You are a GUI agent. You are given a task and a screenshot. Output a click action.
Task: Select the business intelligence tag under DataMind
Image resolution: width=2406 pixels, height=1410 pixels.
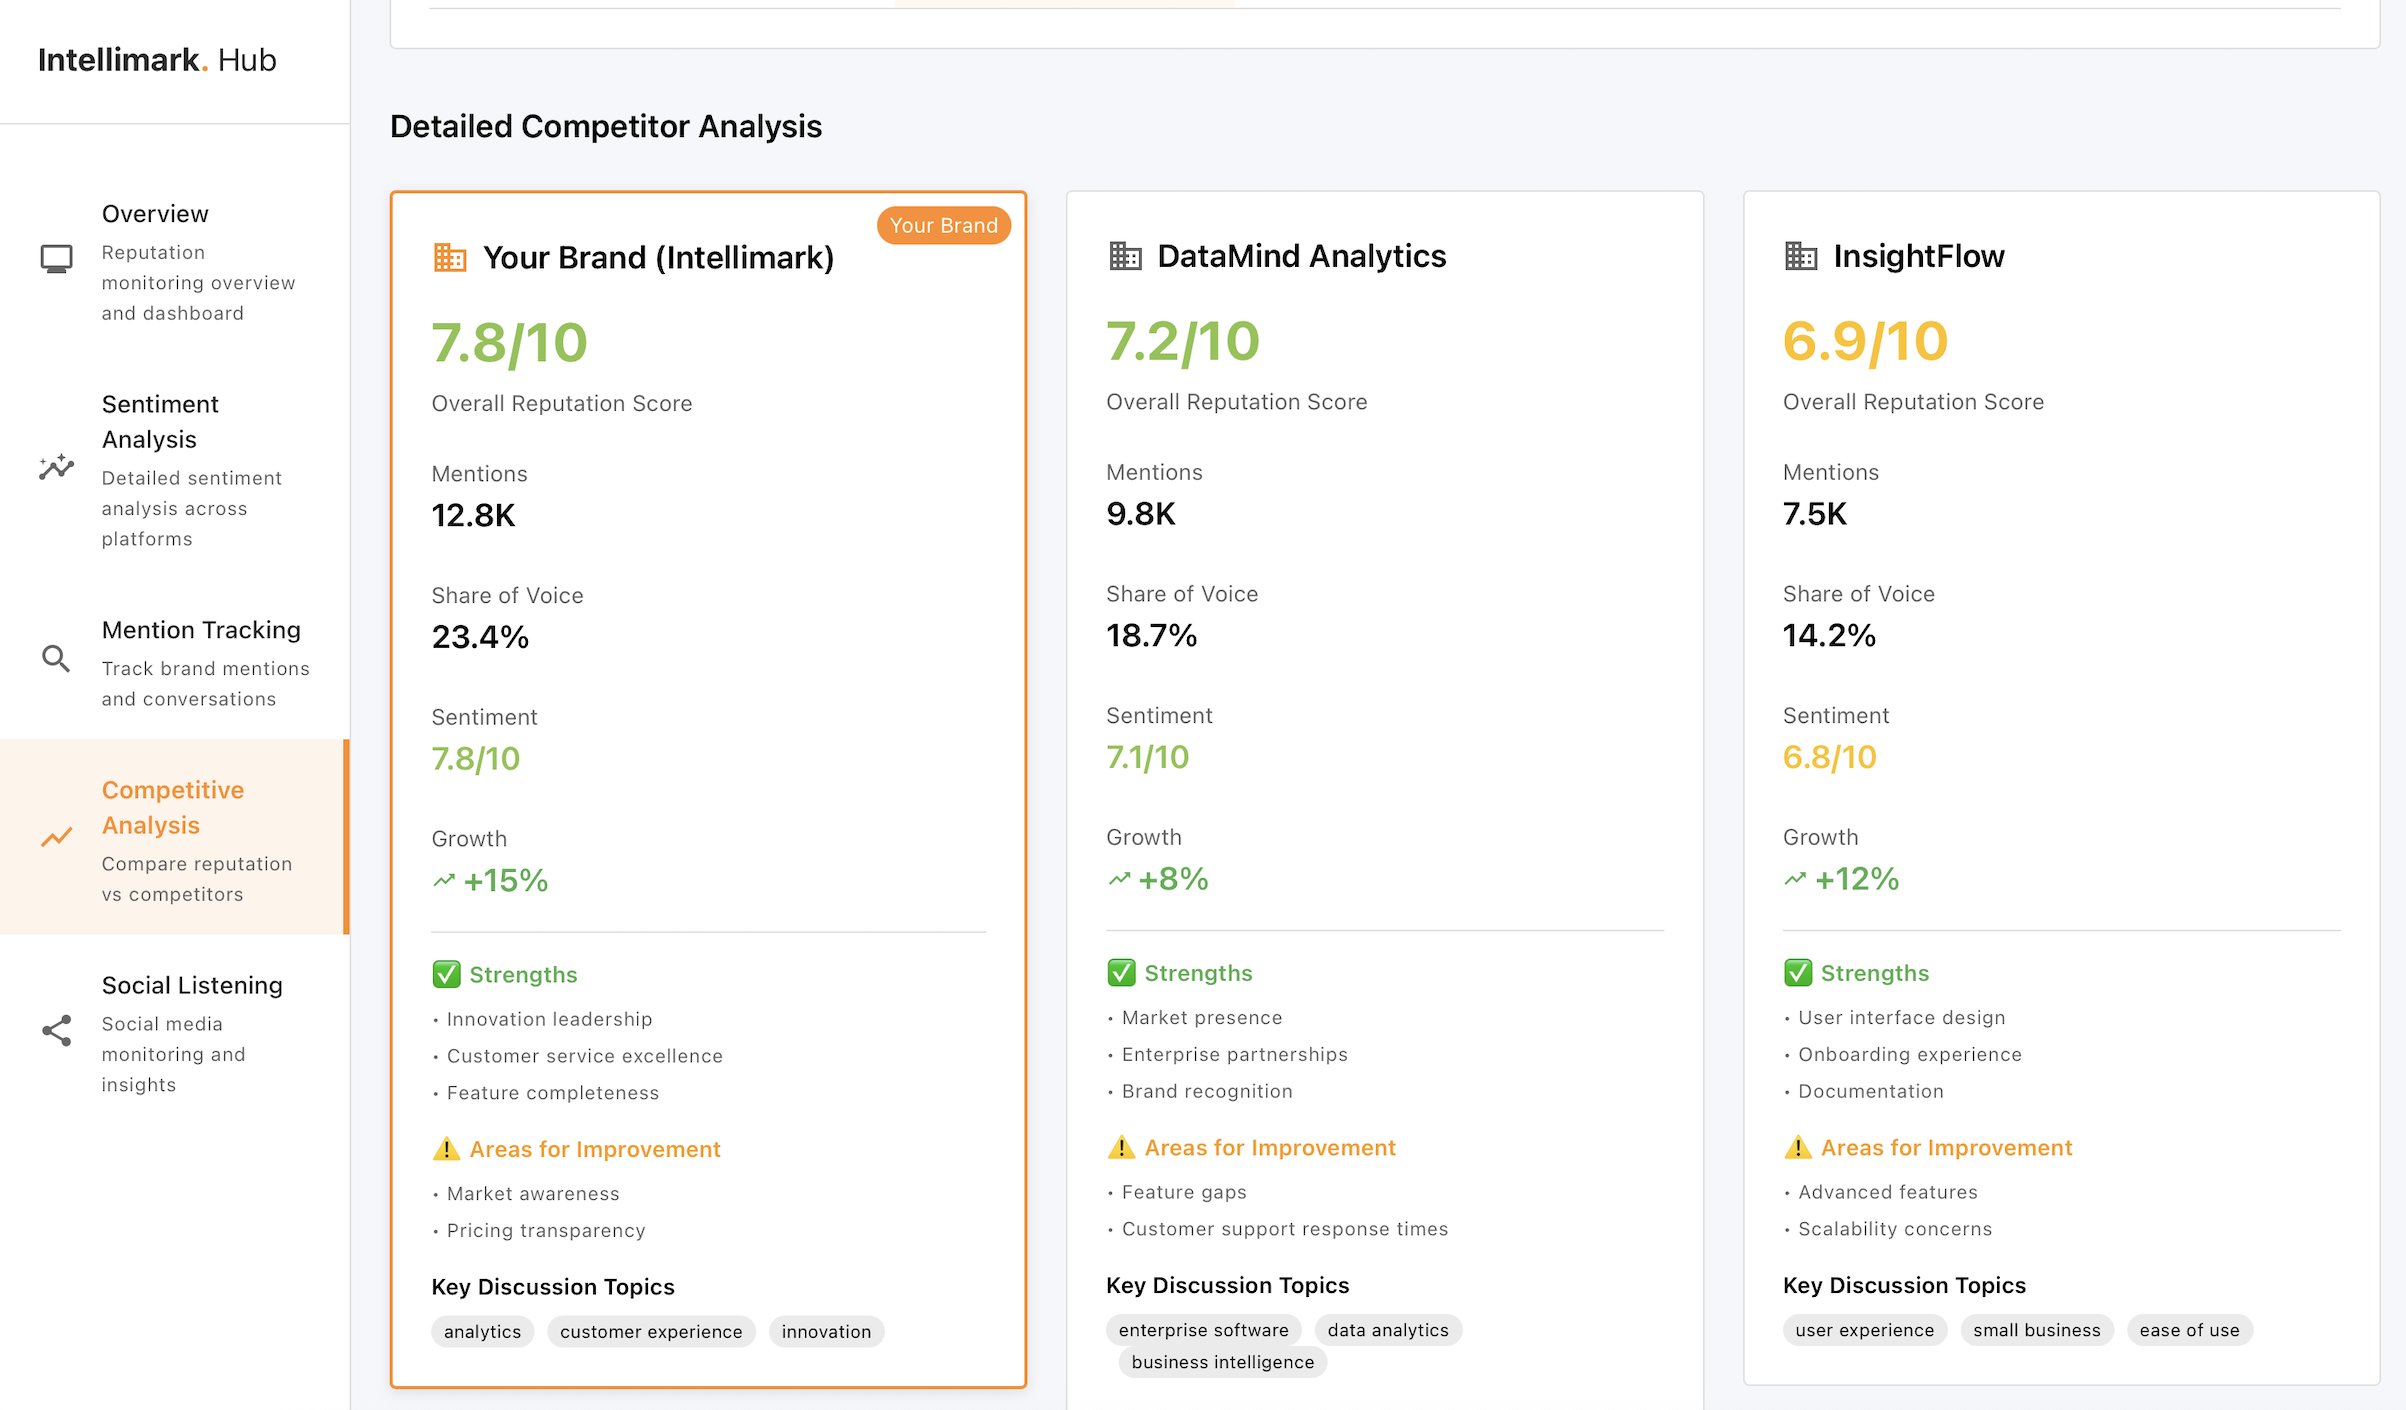click(1221, 1362)
